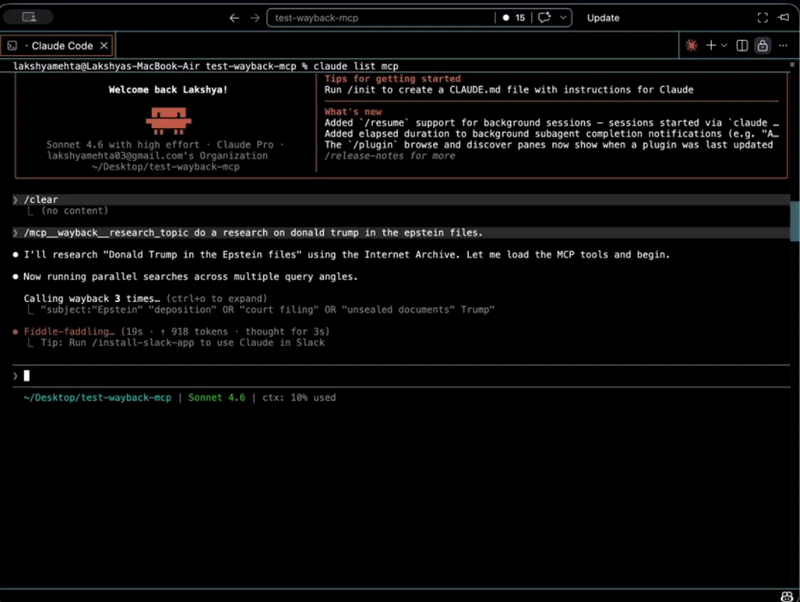This screenshot has width=800, height=602.
Task: Click the lakshyamehta03@gmail.com Organization text
Action: click(x=157, y=156)
